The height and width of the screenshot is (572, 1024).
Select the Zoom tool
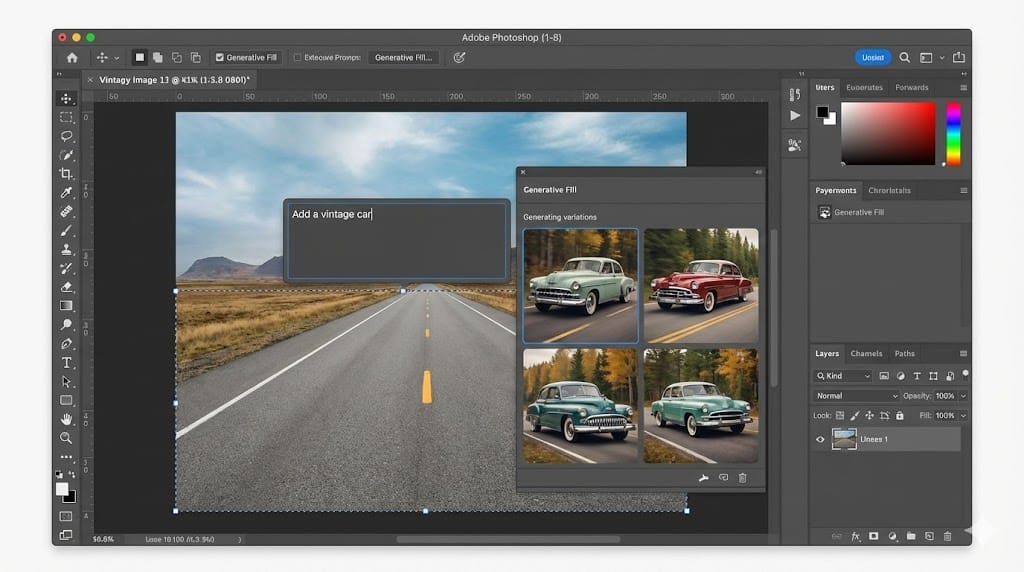click(x=67, y=437)
